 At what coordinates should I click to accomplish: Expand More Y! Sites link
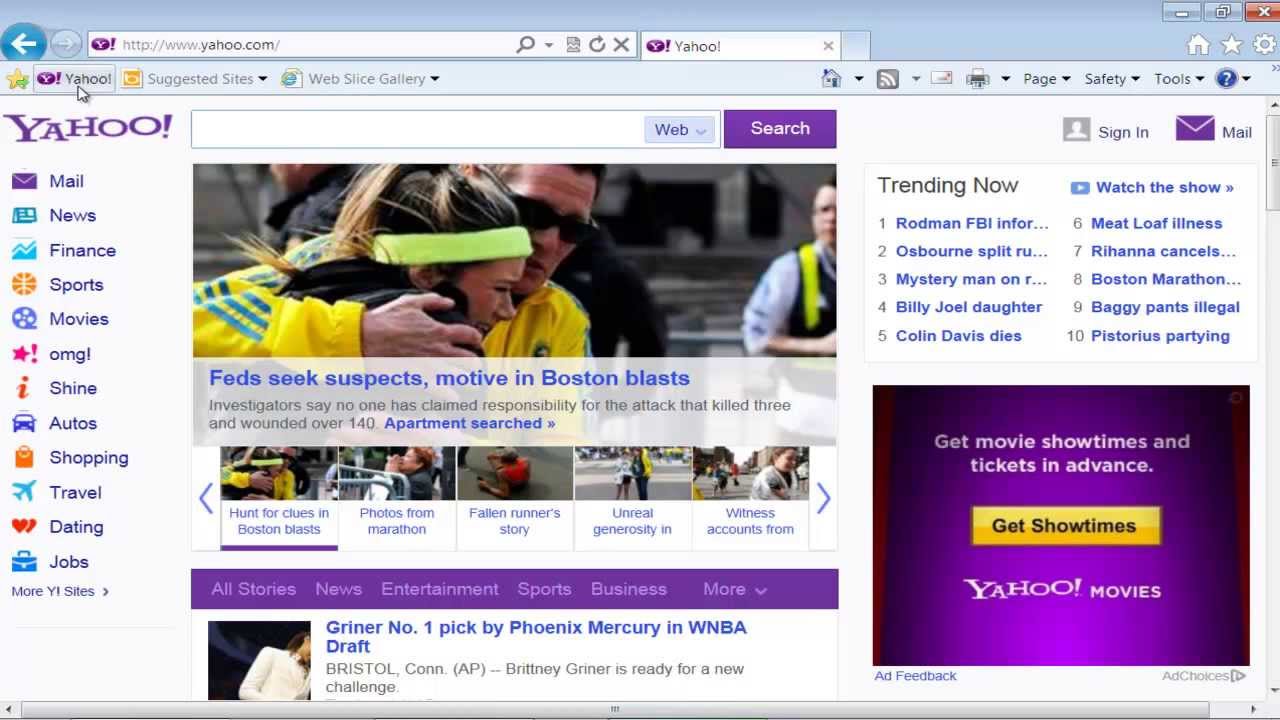[60, 591]
